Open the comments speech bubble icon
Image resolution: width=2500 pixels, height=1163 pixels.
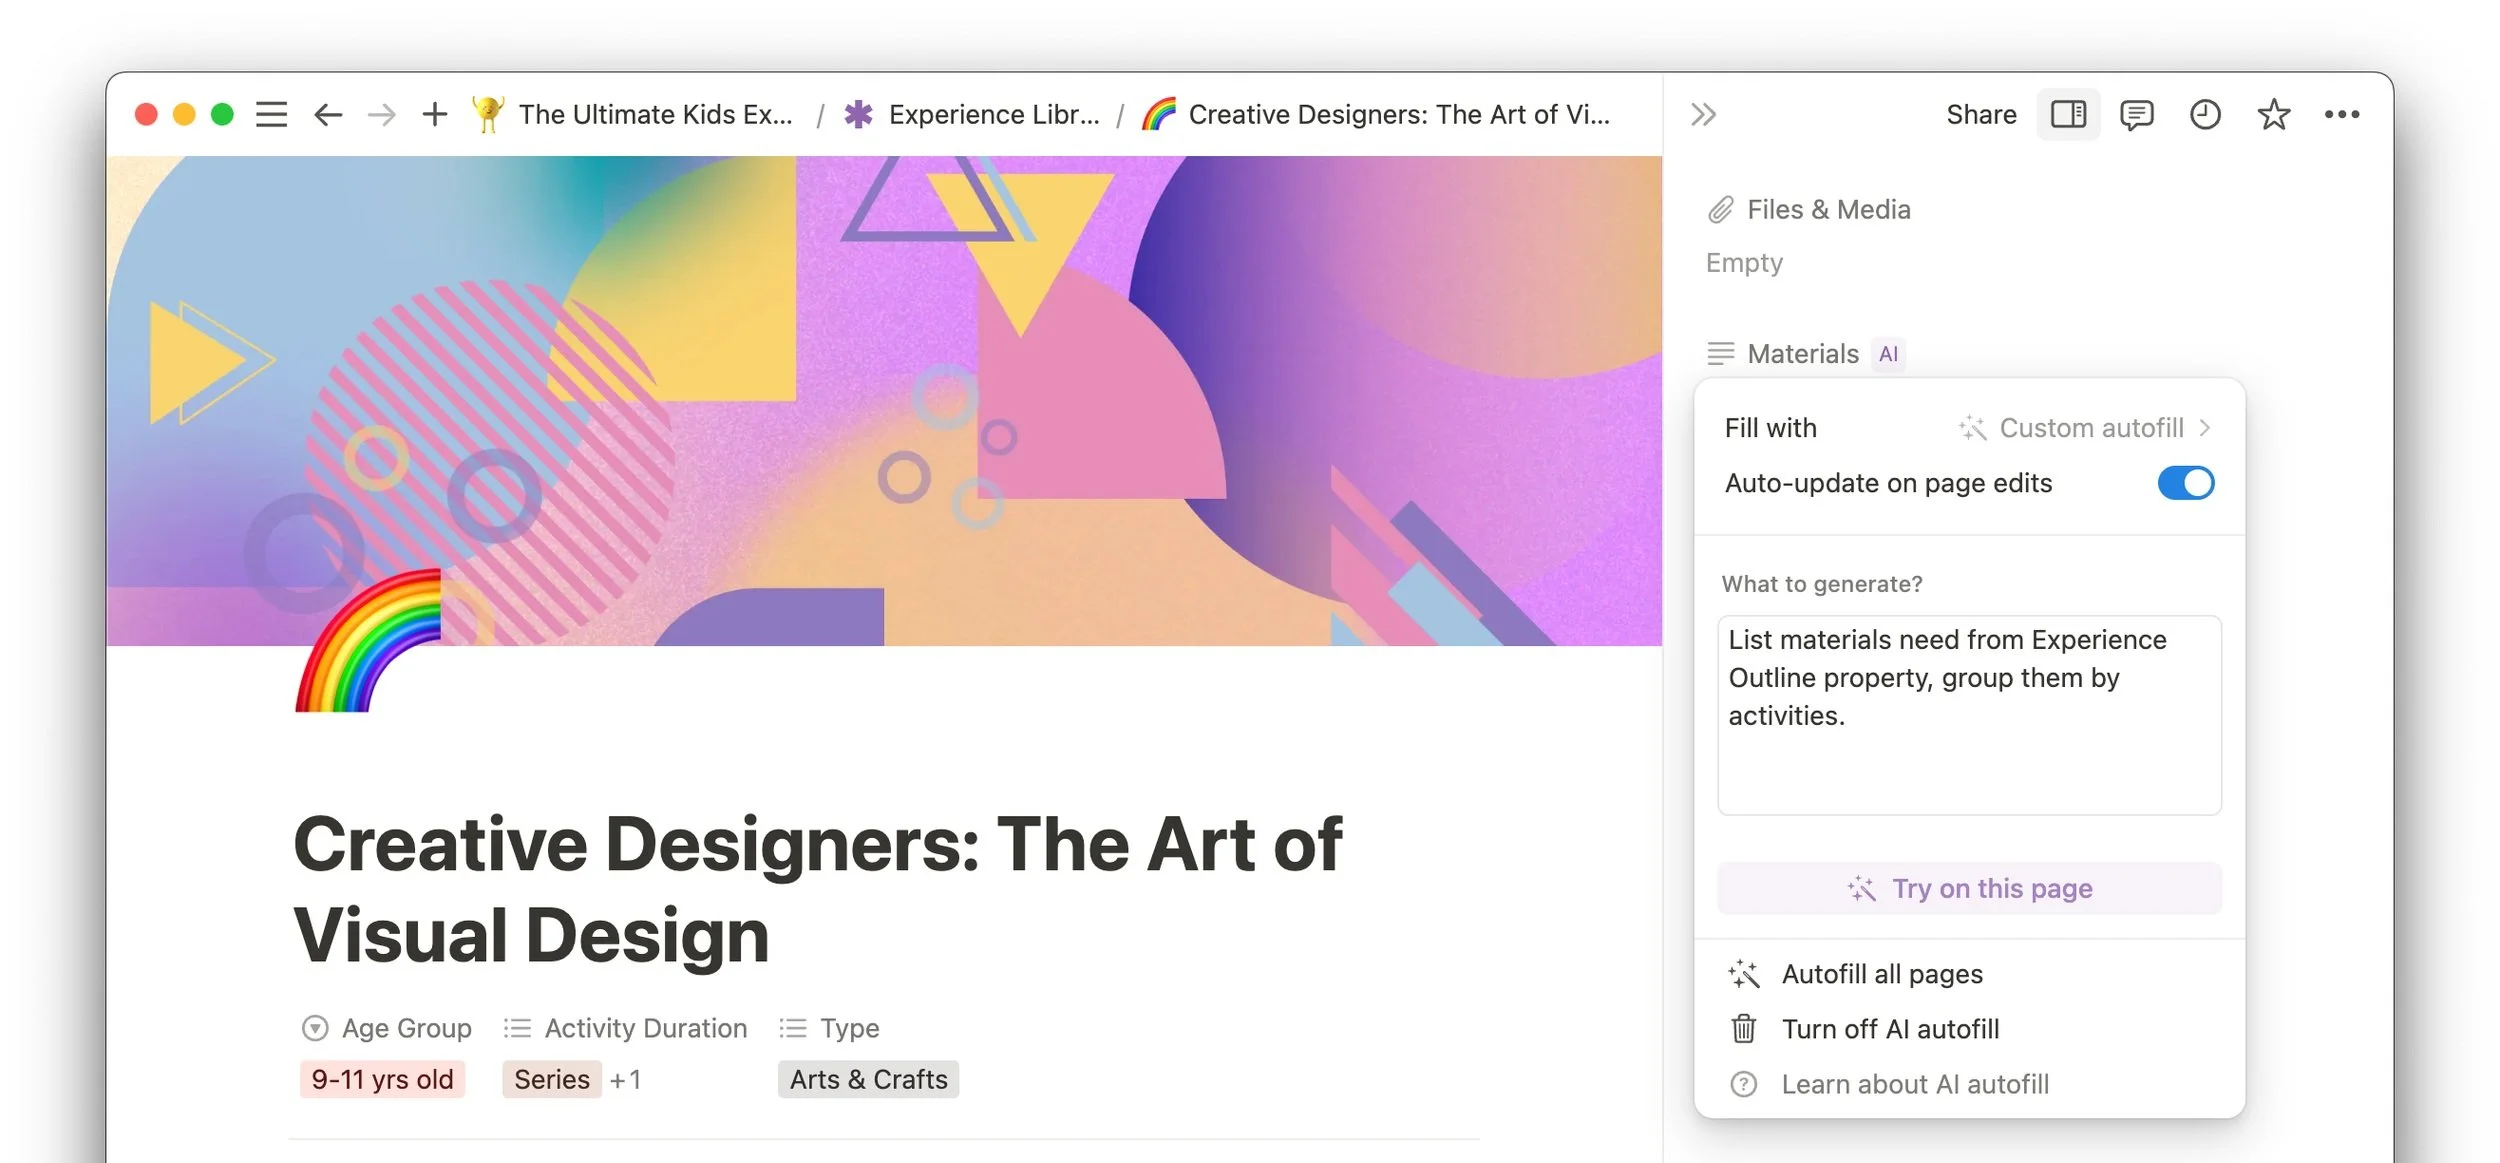2136,115
